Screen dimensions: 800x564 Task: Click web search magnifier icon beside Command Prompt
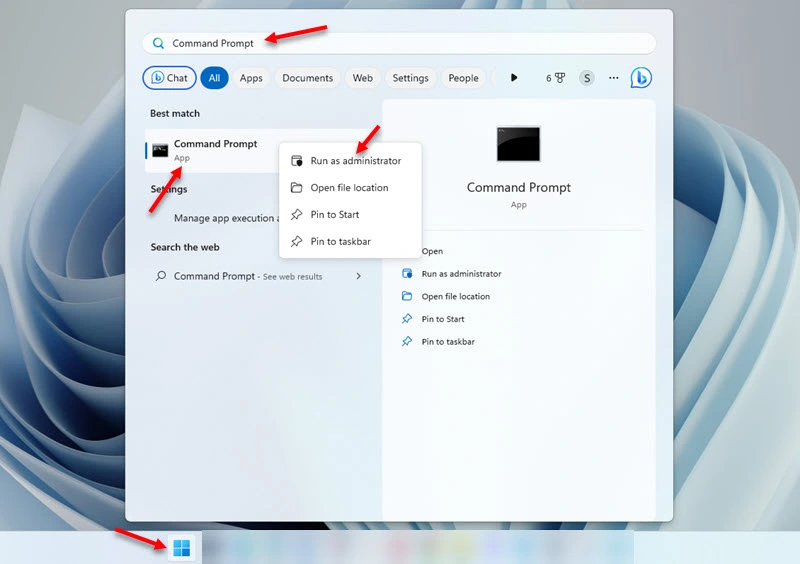(161, 276)
